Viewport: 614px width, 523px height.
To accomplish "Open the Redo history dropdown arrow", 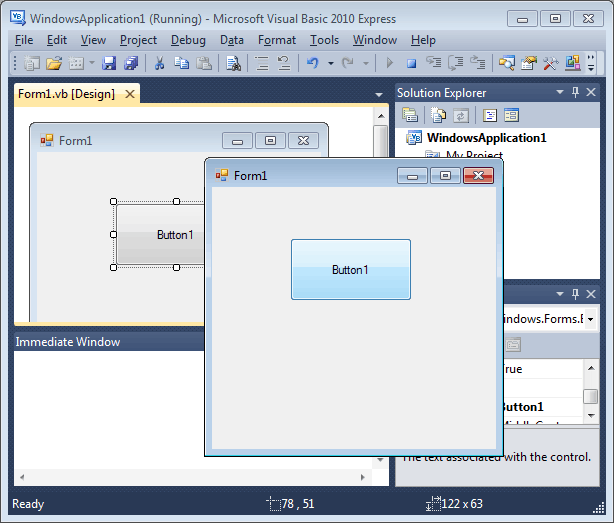I will click(366, 63).
